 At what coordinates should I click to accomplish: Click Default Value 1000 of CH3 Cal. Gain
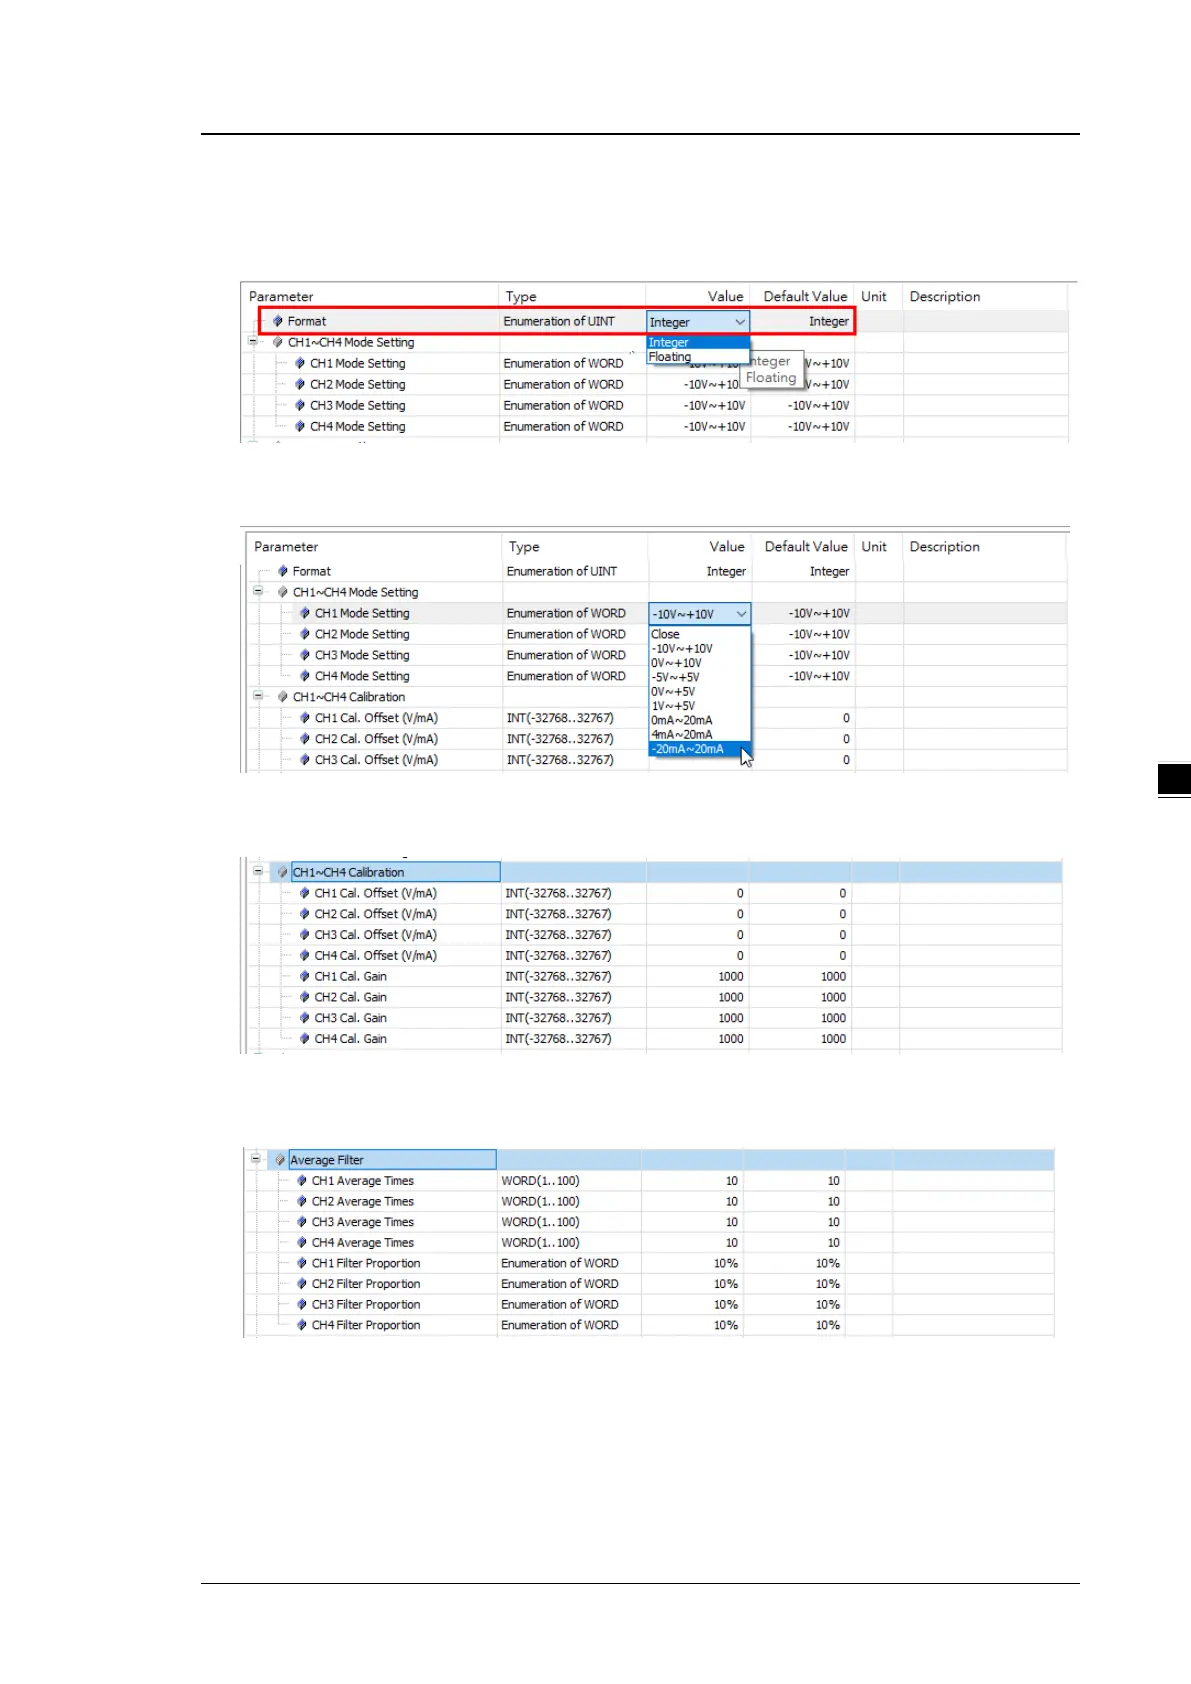[834, 1018]
